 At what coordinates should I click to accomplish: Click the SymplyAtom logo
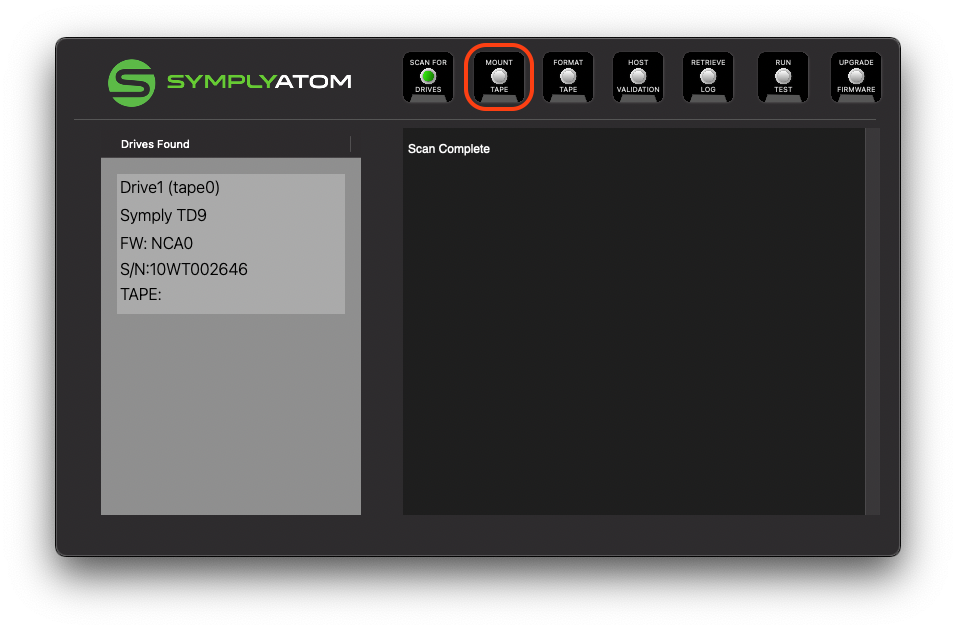(x=229, y=82)
